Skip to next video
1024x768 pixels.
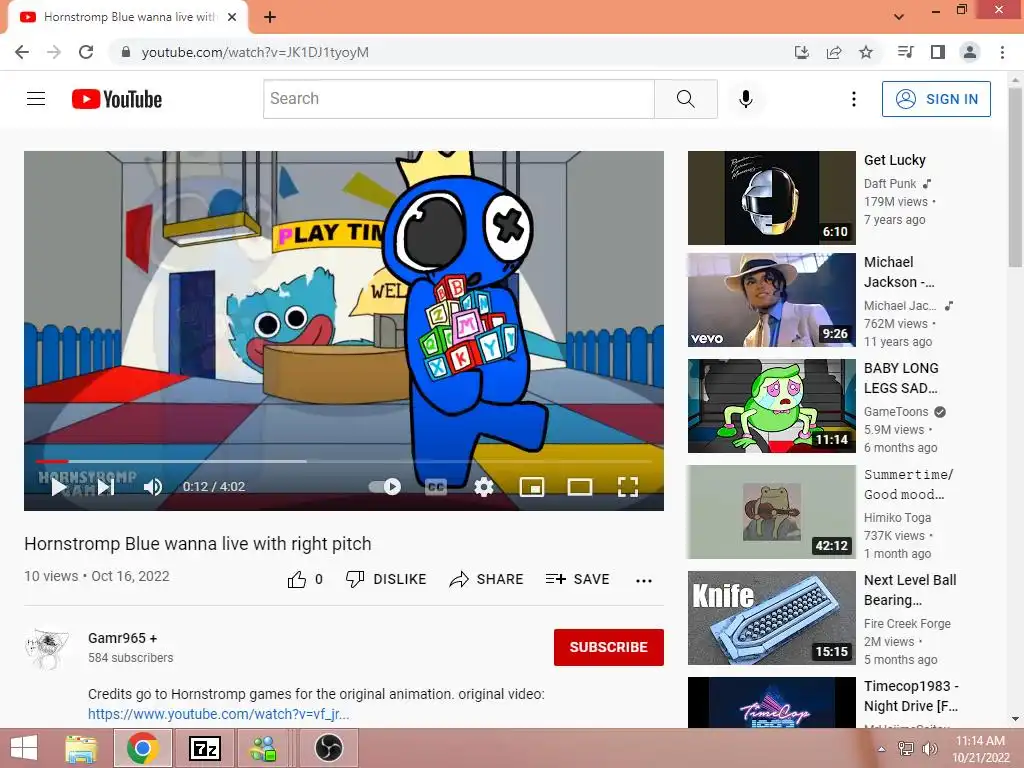pos(106,487)
